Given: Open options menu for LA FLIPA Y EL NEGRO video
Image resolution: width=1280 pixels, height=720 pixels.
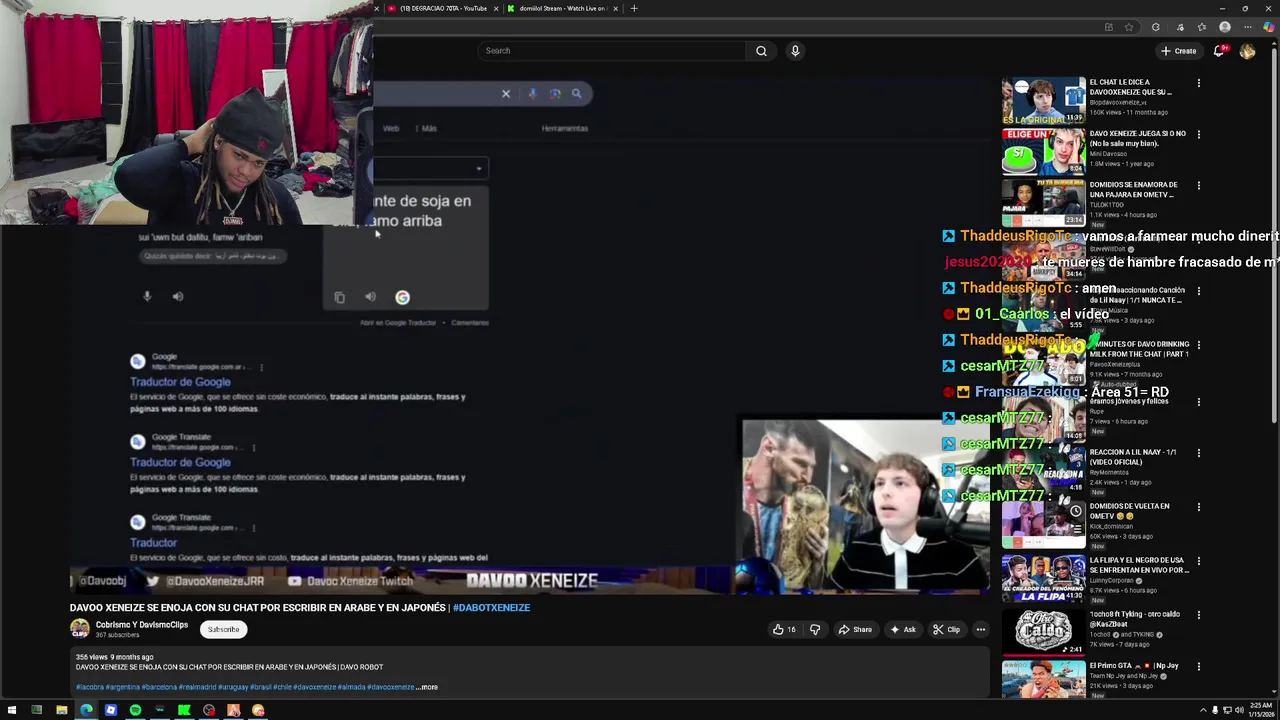Looking at the screenshot, I should pyautogui.click(x=1199, y=561).
